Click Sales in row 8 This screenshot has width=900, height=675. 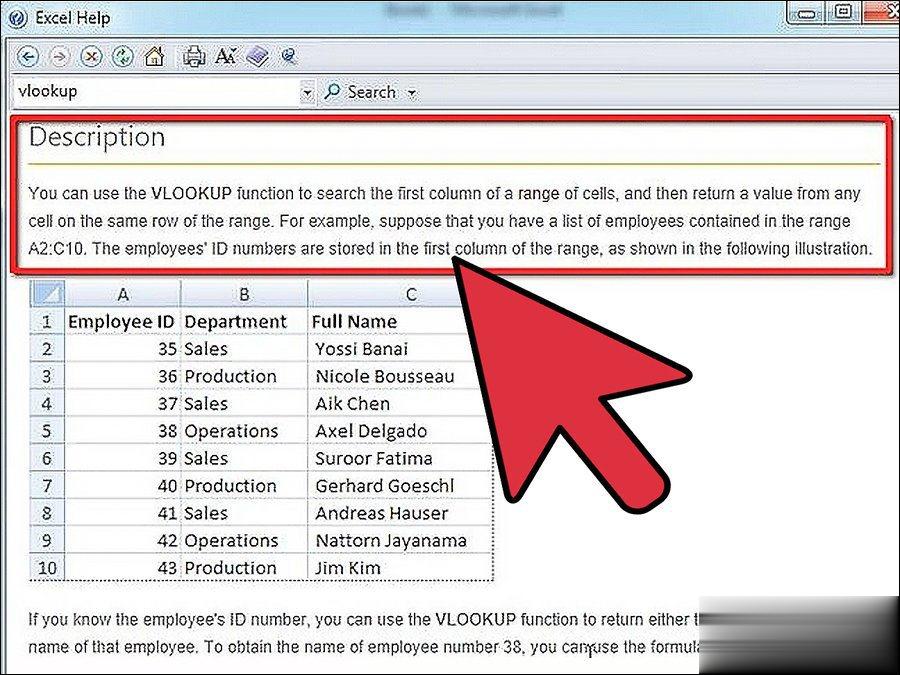(x=244, y=513)
